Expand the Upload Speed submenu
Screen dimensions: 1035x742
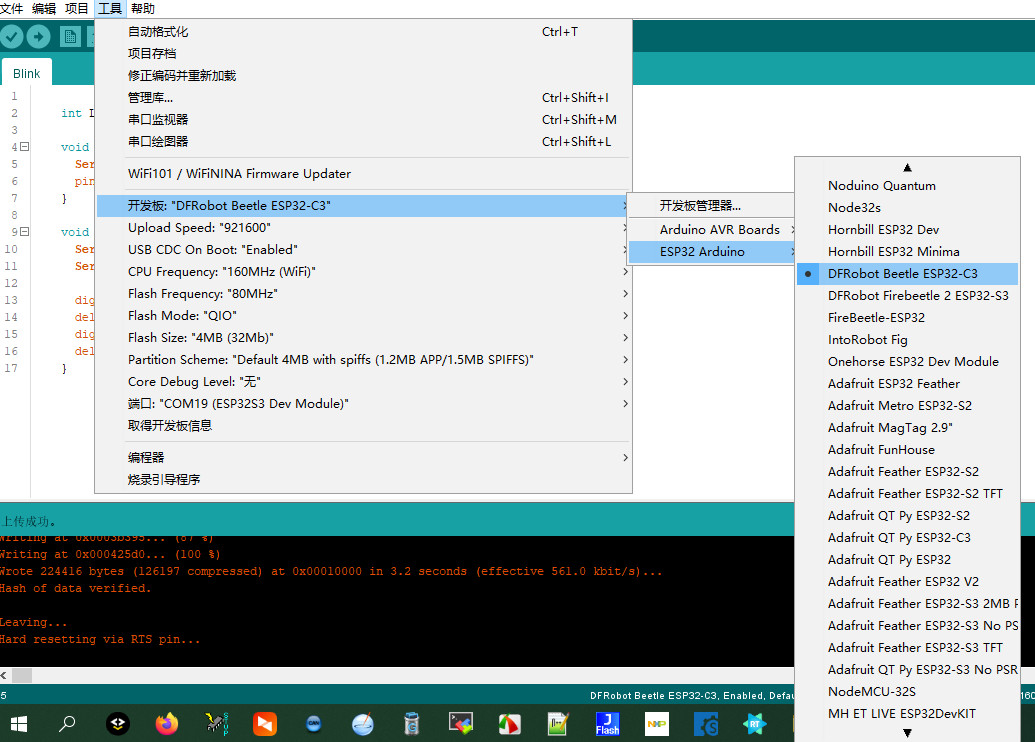[x=364, y=228]
